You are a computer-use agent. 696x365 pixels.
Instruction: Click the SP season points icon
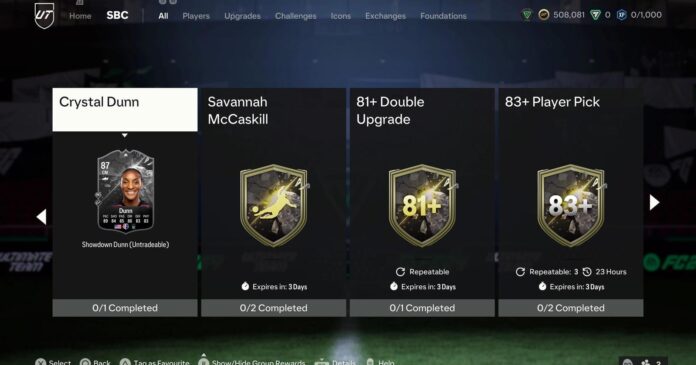622,15
